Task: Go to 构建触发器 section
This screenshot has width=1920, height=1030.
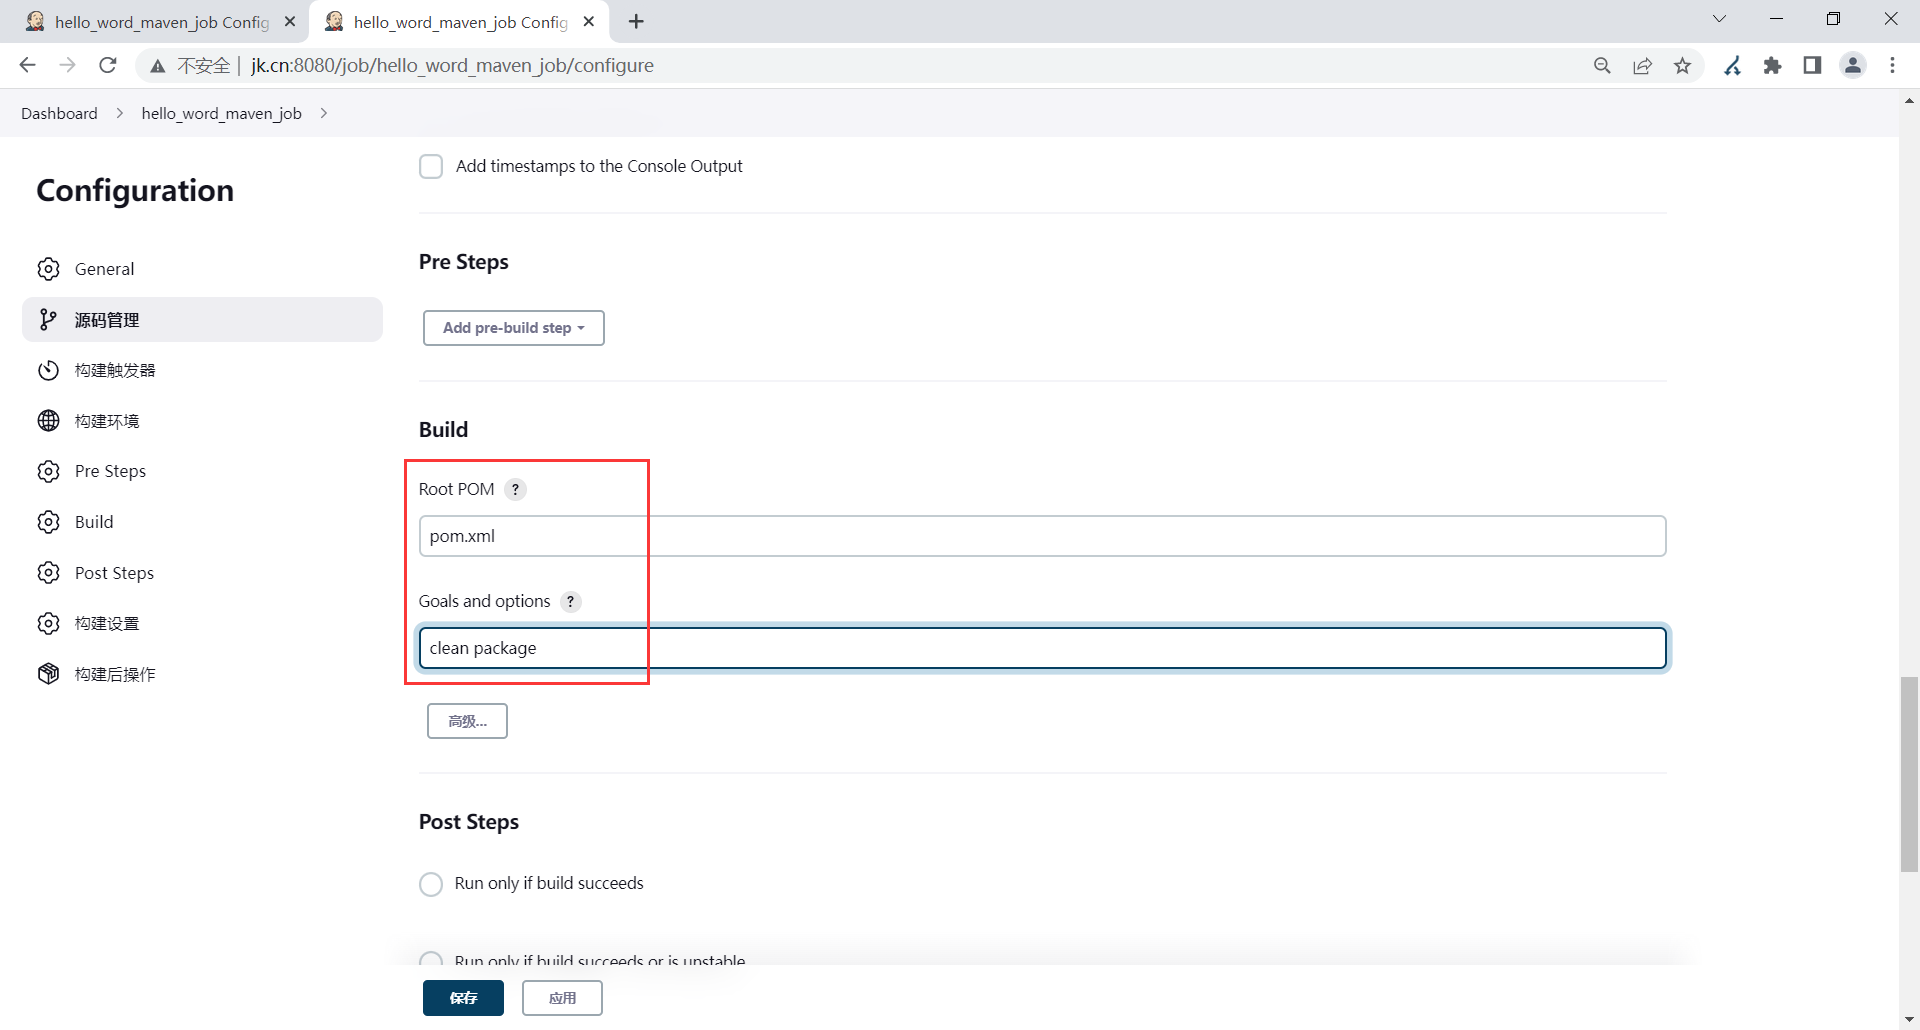Action: click(x=202, y=370)
